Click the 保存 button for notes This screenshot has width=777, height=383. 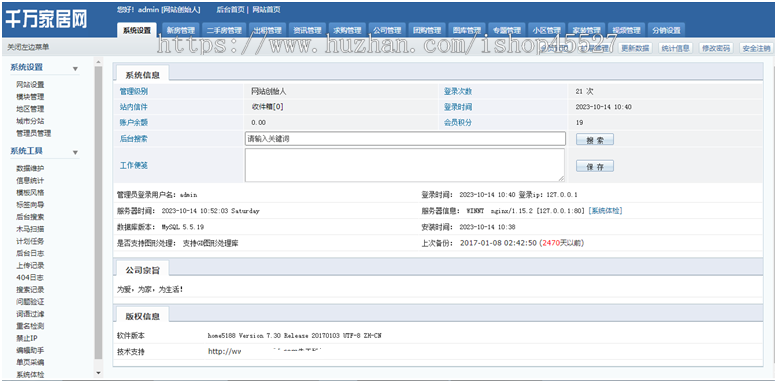[595, 166]
